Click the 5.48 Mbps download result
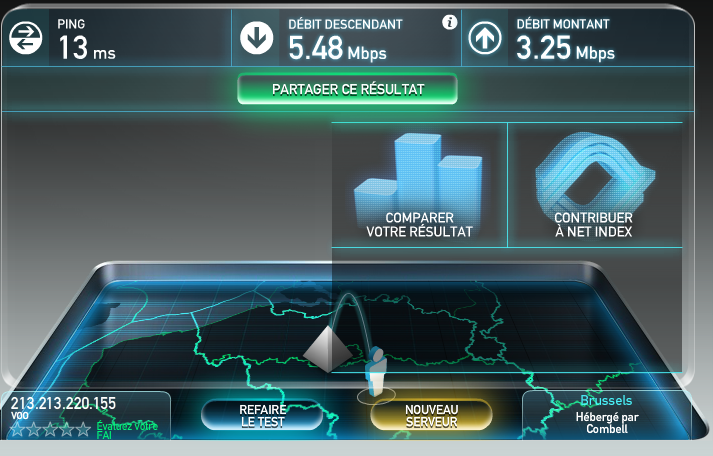 337,48
